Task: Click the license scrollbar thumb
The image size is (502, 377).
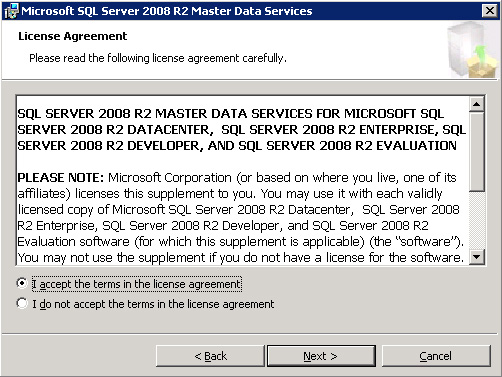Action: [476, 152]
